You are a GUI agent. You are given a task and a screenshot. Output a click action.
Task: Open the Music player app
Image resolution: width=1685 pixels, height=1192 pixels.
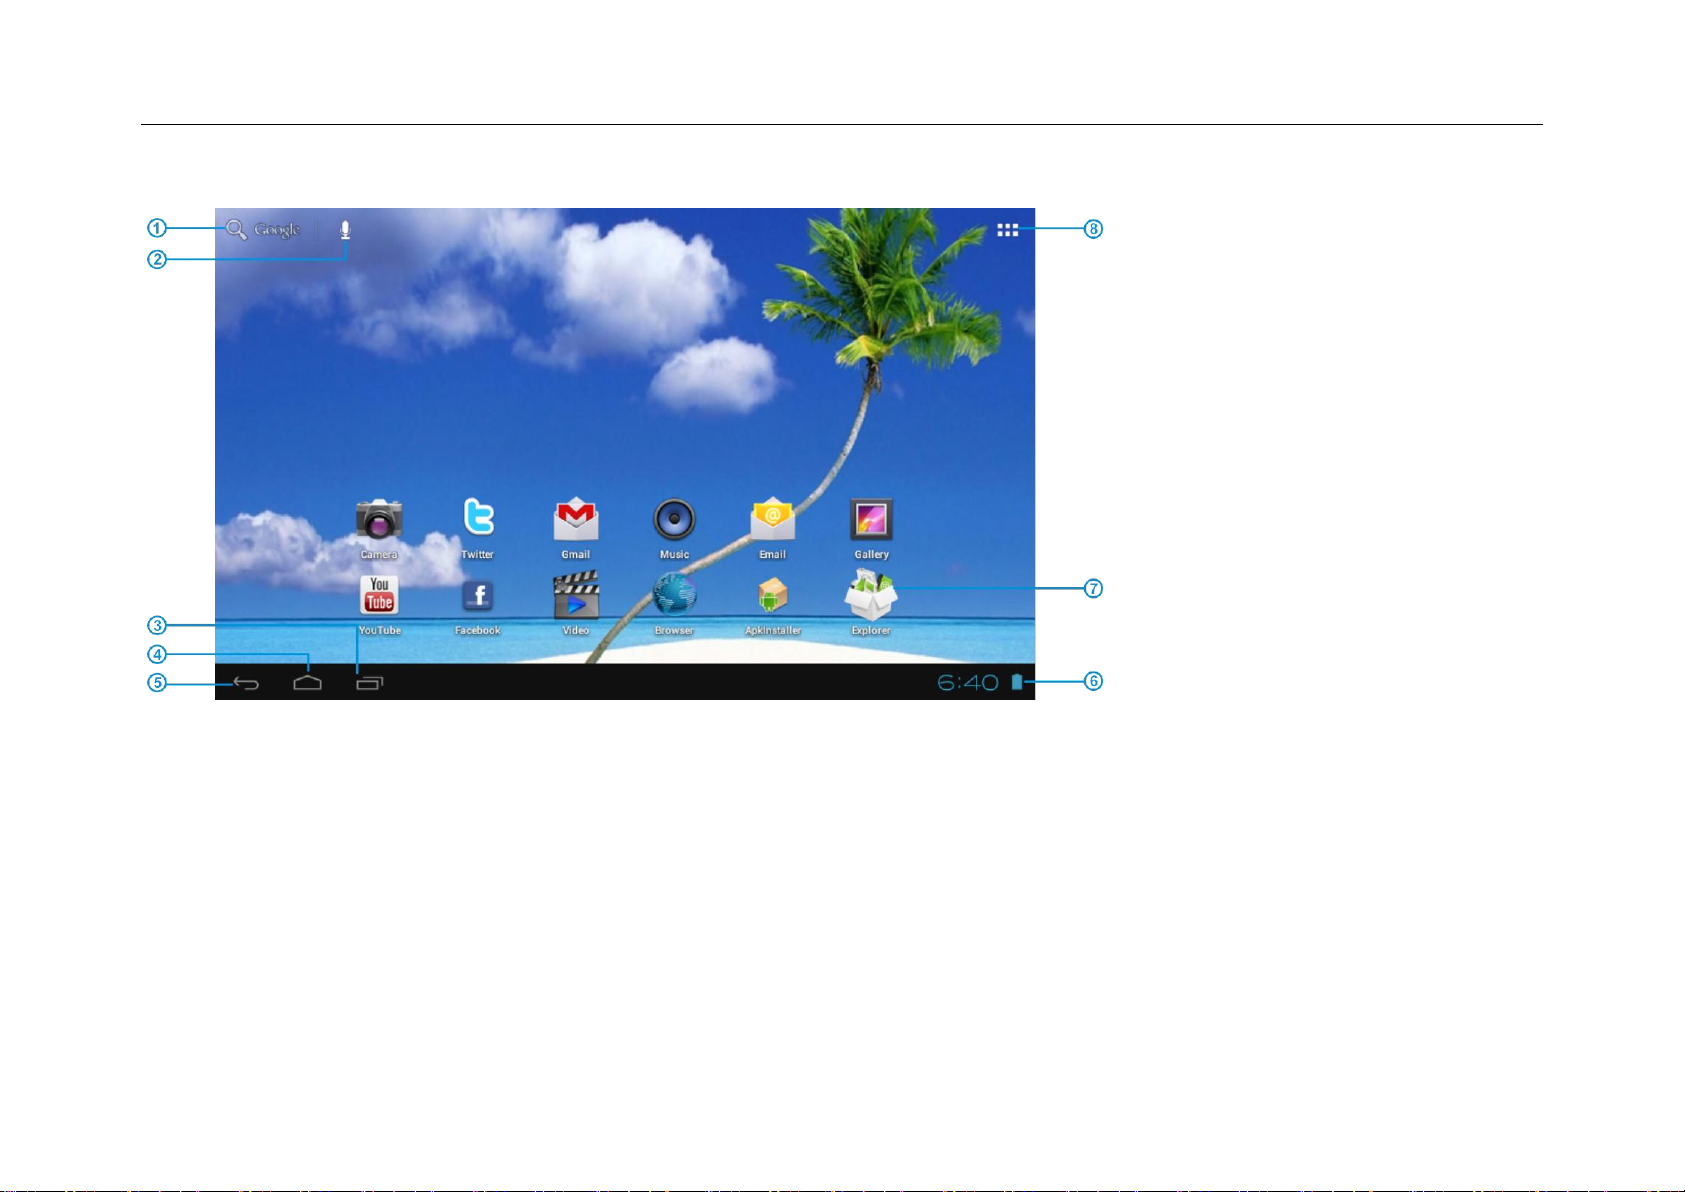674,520
